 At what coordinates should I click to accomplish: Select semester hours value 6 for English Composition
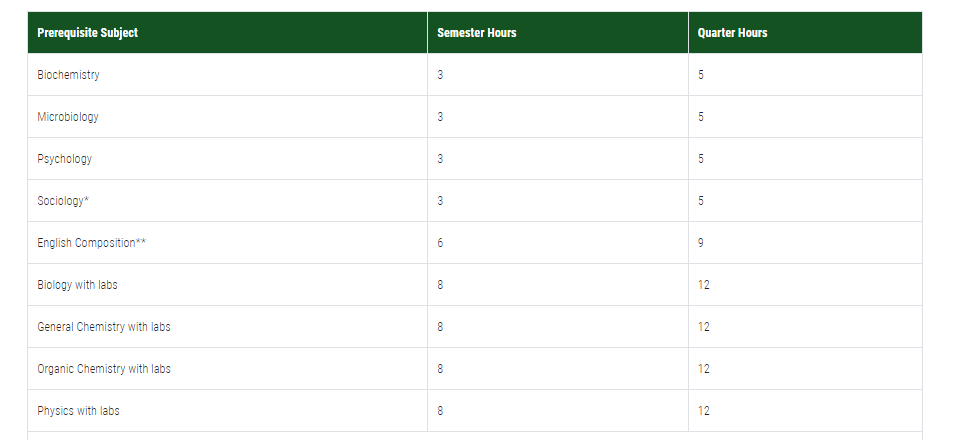click(440, 243)
